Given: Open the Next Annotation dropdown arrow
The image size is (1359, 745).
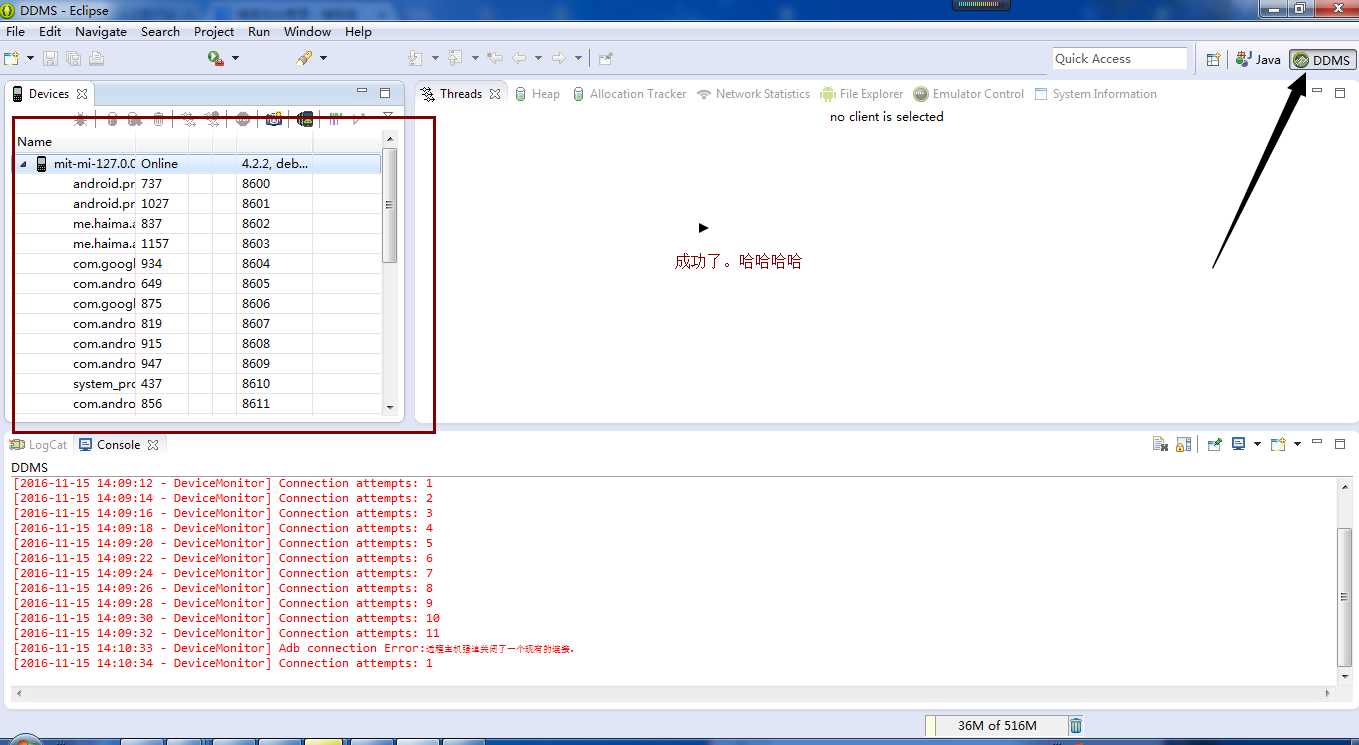Looking at the screenshot, I should tap(436, 59).
